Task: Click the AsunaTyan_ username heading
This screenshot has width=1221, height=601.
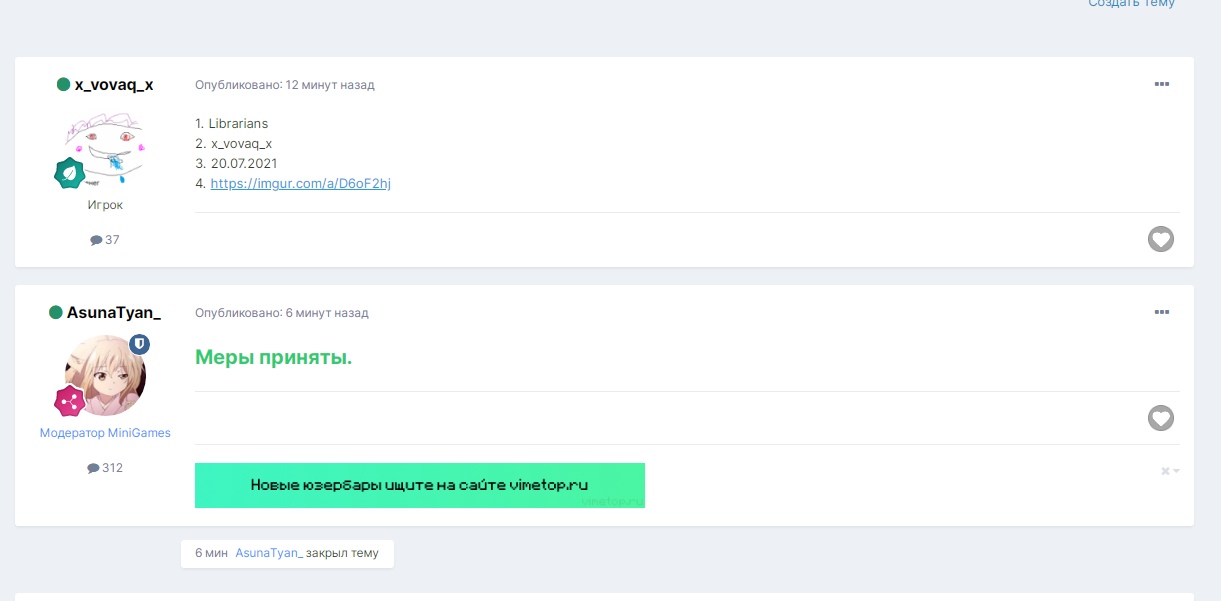Action: click(x=113, y=313)
